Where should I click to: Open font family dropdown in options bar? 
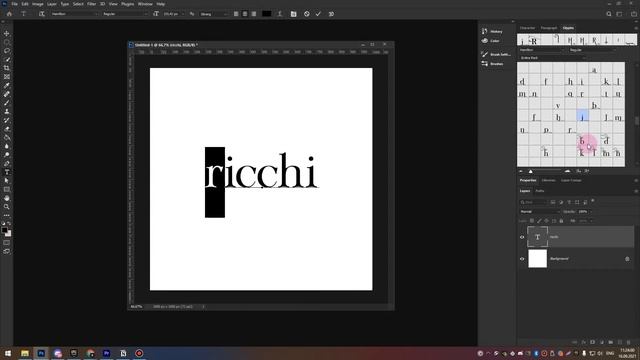[75, 14]
